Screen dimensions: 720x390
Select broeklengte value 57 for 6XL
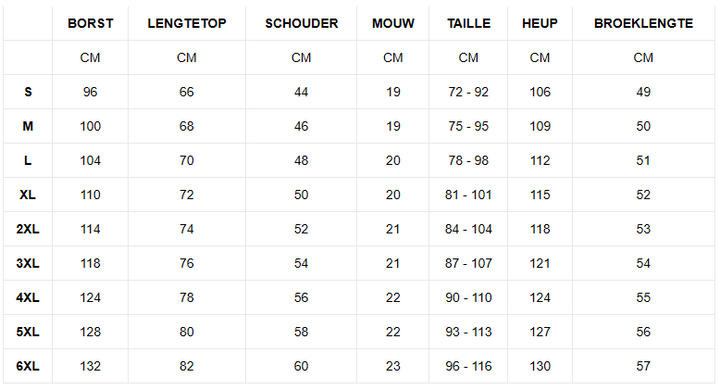(643, 366)
